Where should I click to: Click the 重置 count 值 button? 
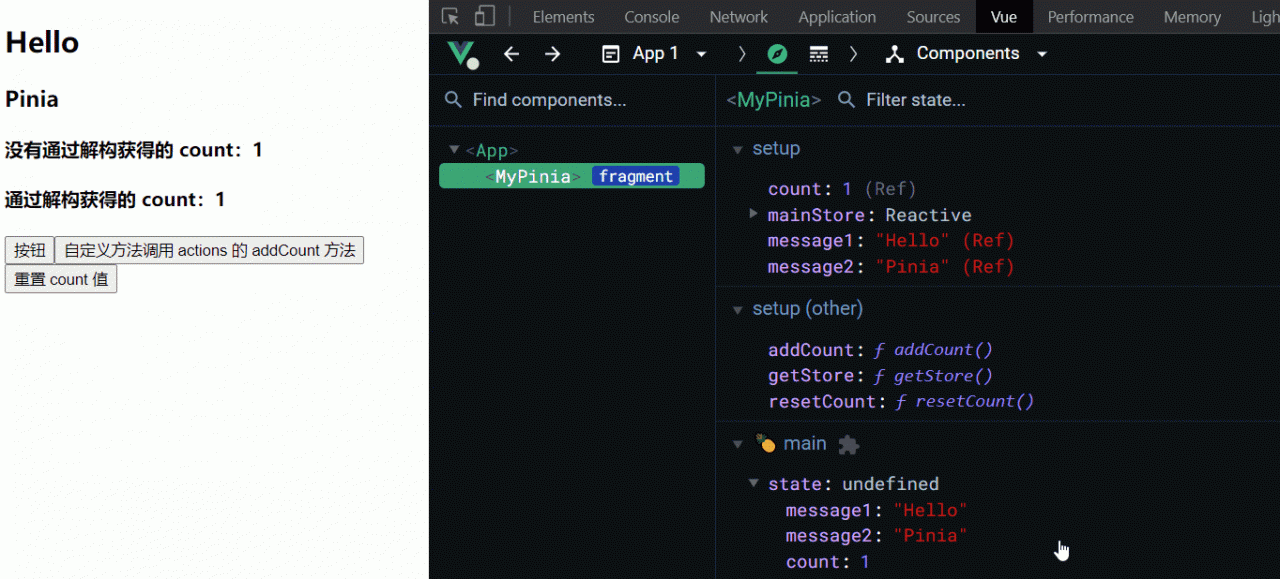[x=61, y=279]
